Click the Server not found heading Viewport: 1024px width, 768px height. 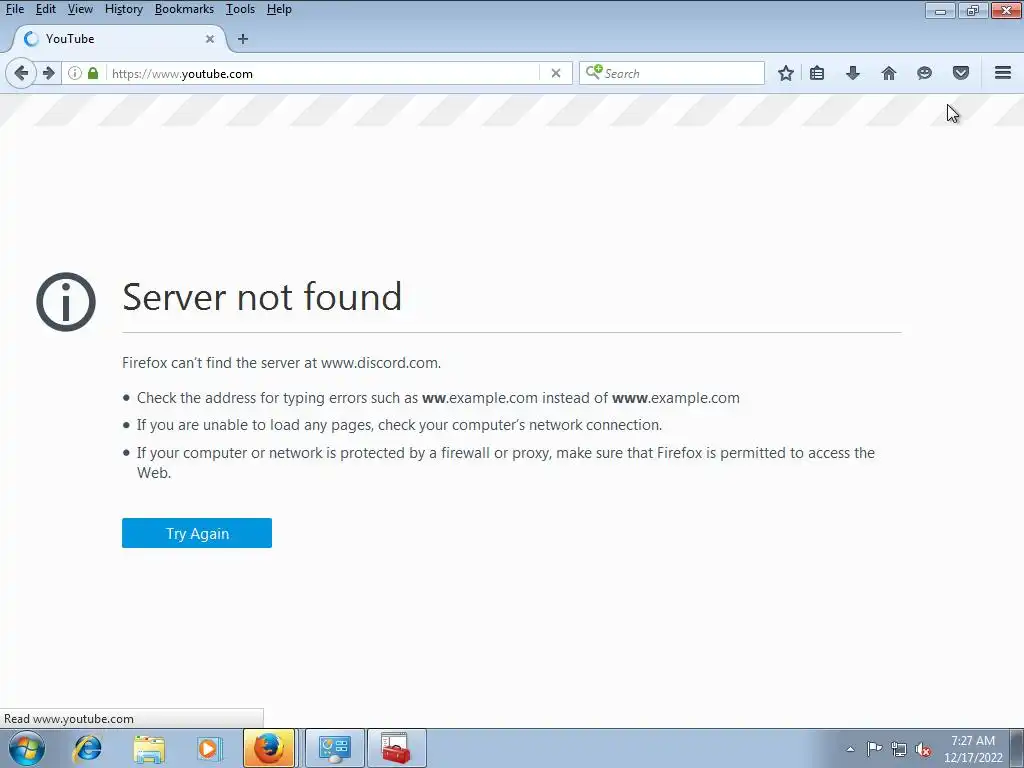(262, 296)
